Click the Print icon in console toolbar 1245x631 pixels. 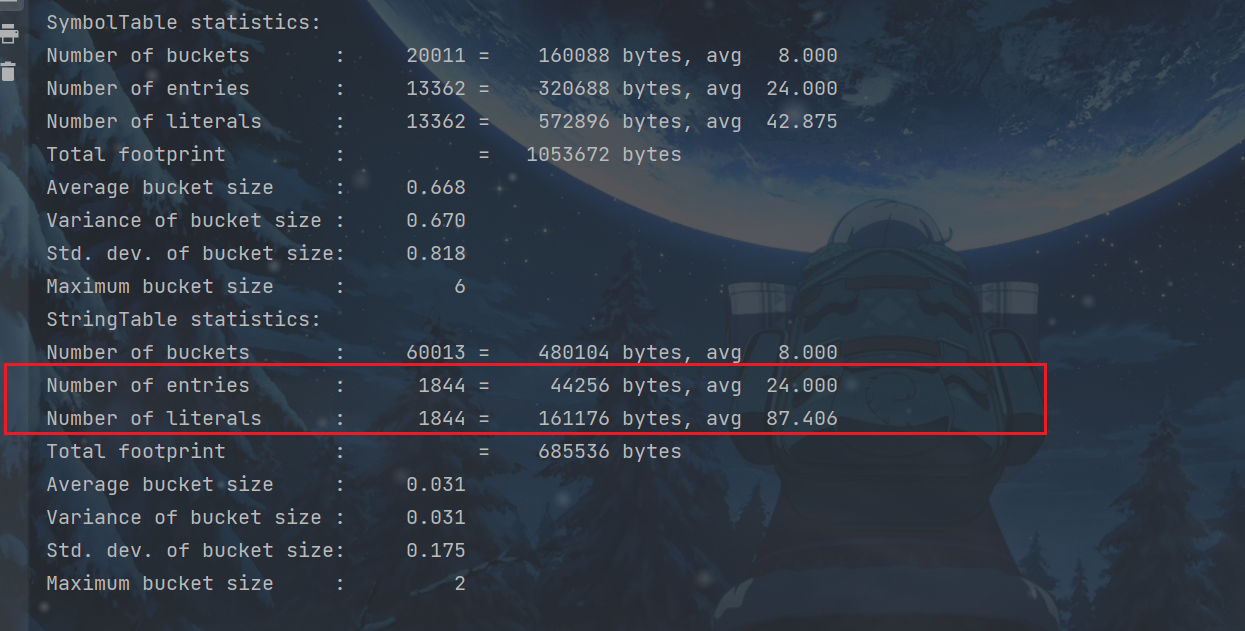point(9,35)
